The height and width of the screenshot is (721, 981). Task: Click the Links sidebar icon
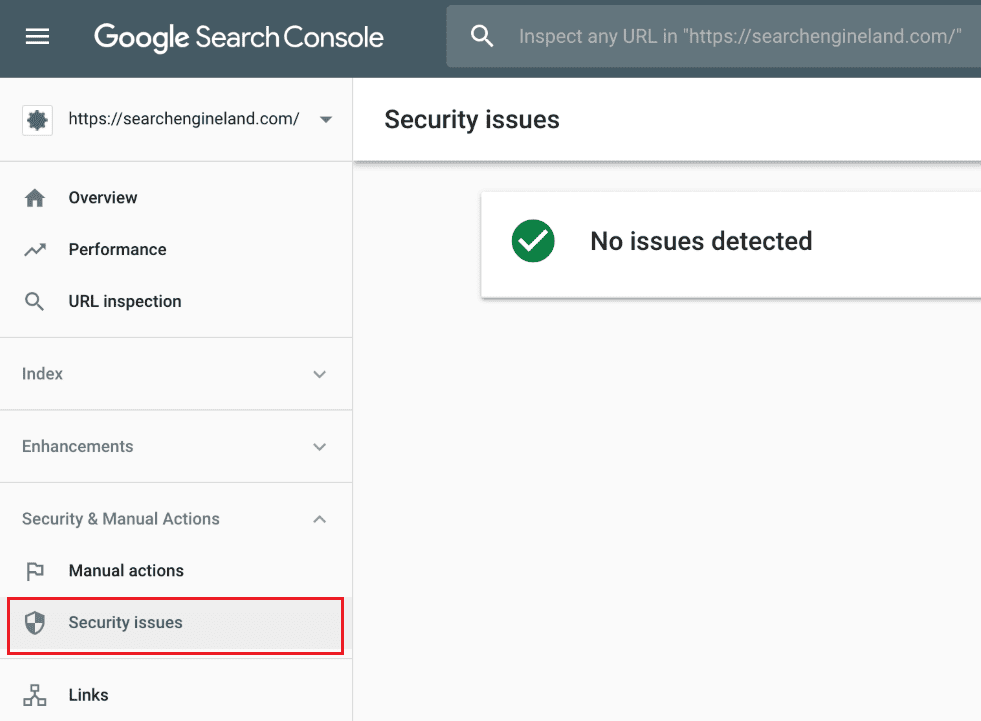35,695
